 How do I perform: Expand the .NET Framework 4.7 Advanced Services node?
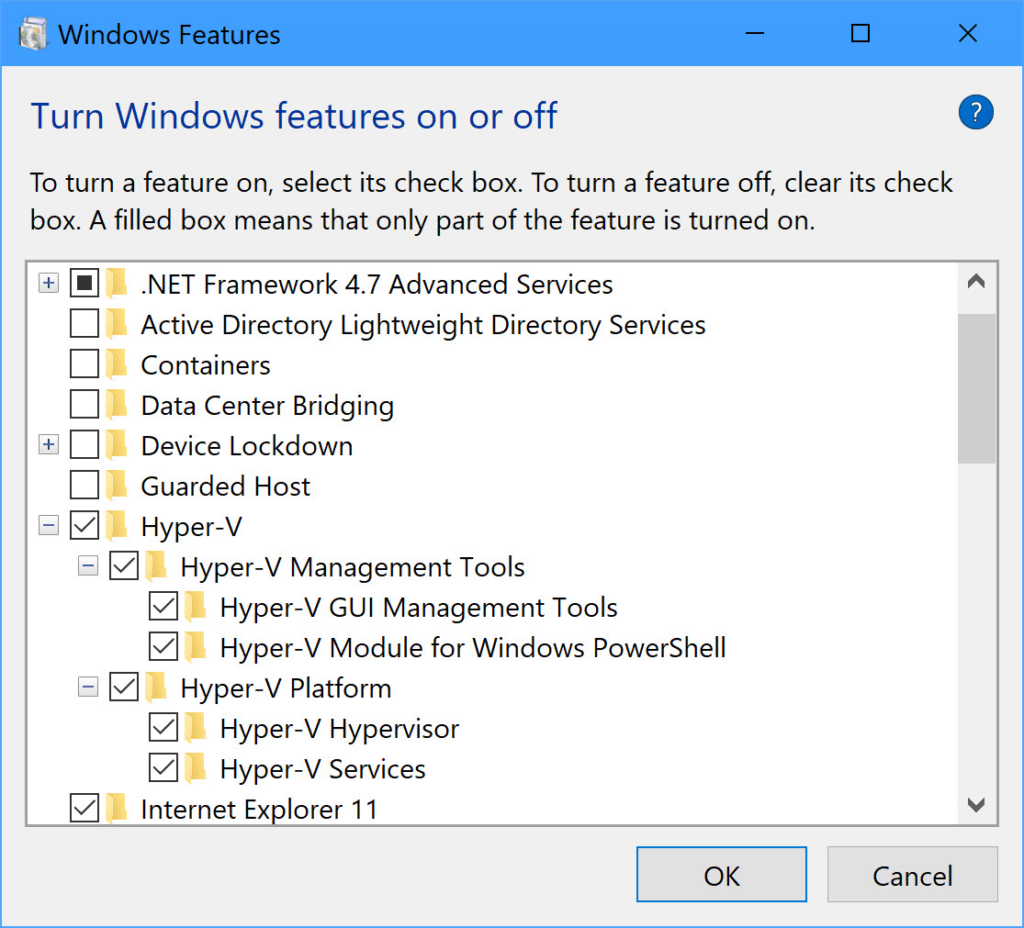point(48,284)
